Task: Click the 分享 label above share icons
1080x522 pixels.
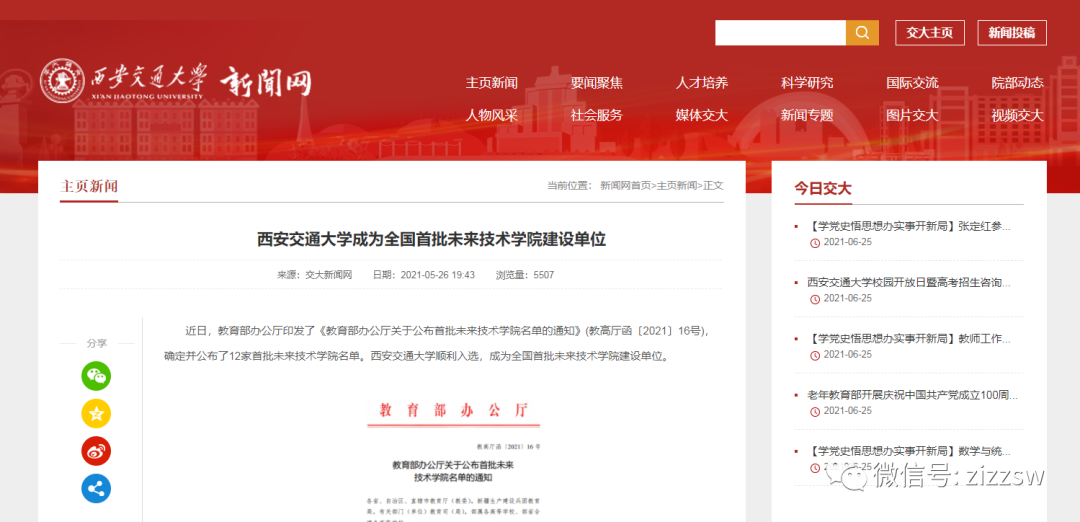Action: tap(96, 343)
